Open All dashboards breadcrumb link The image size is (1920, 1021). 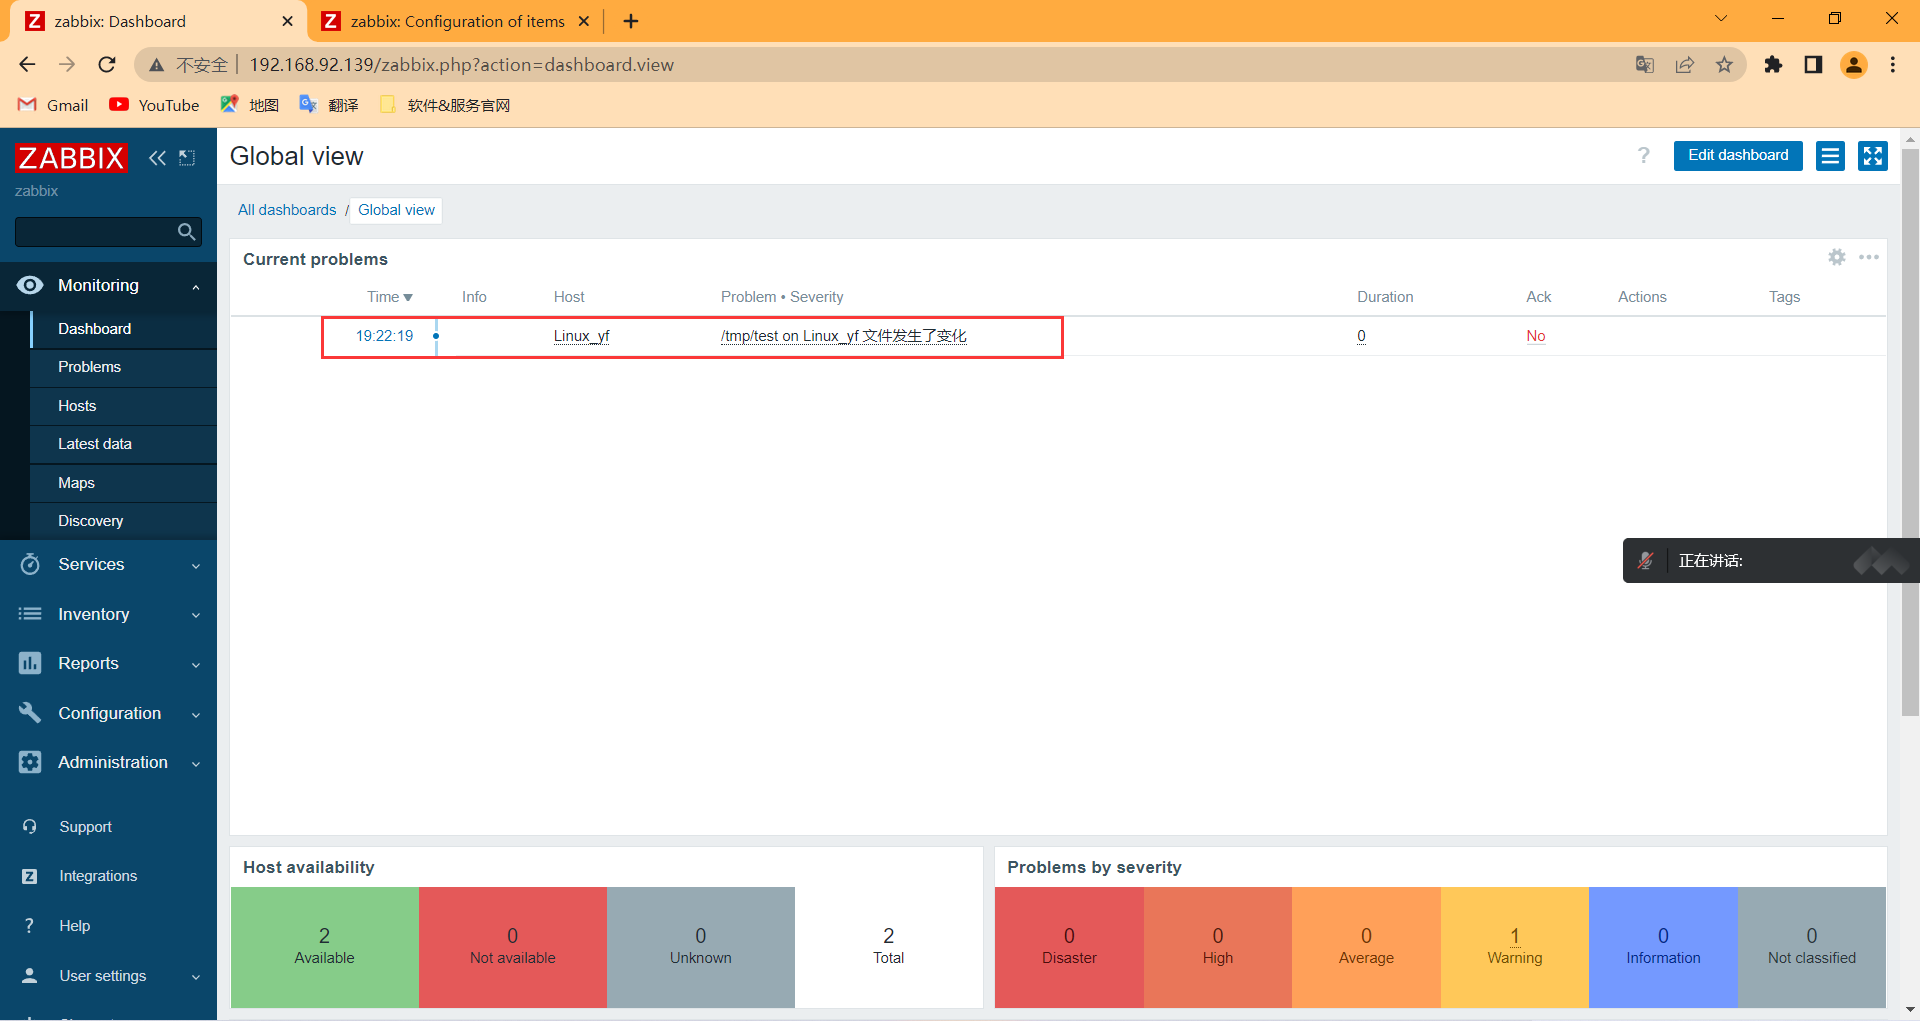point(287,210)
